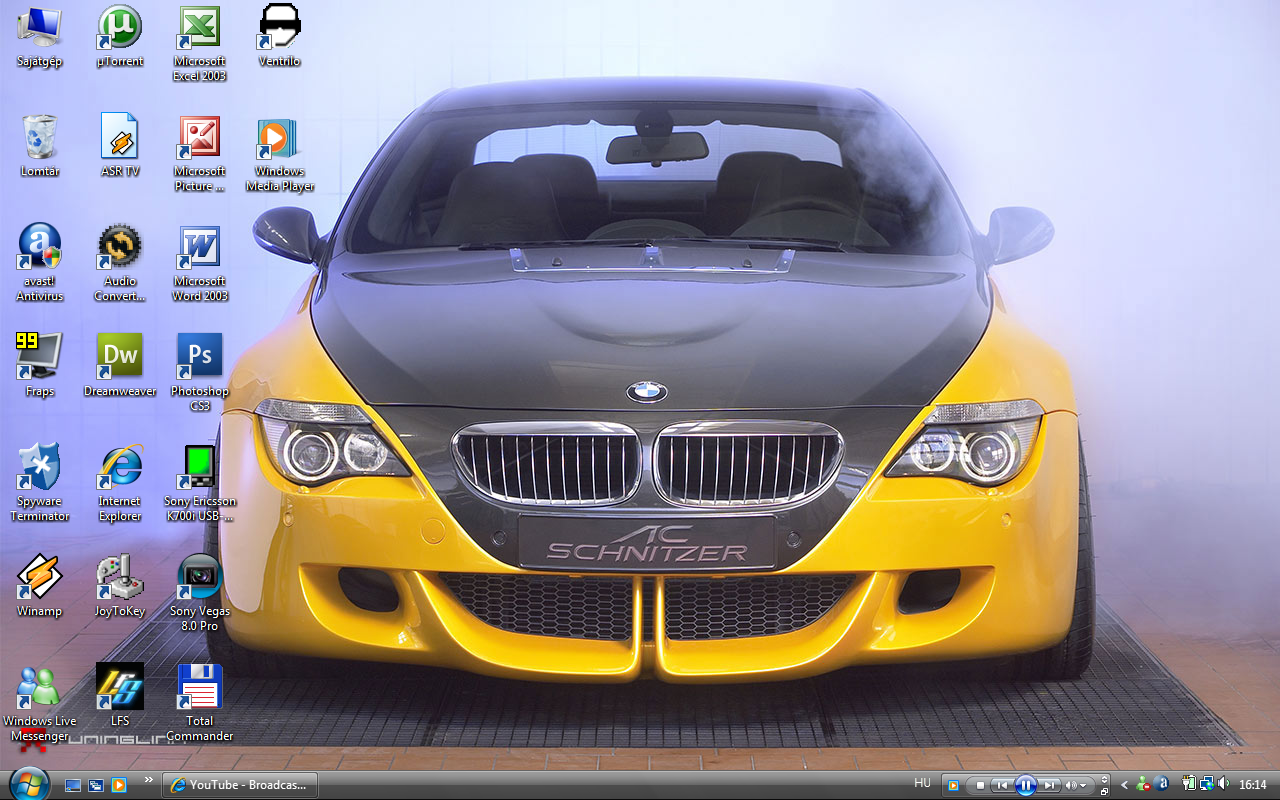Viewport: 1280px width, 800px height.
Task: Open Media Player volume dropdown arrow
Action: pyautogui.click(x=1083, y=785)
